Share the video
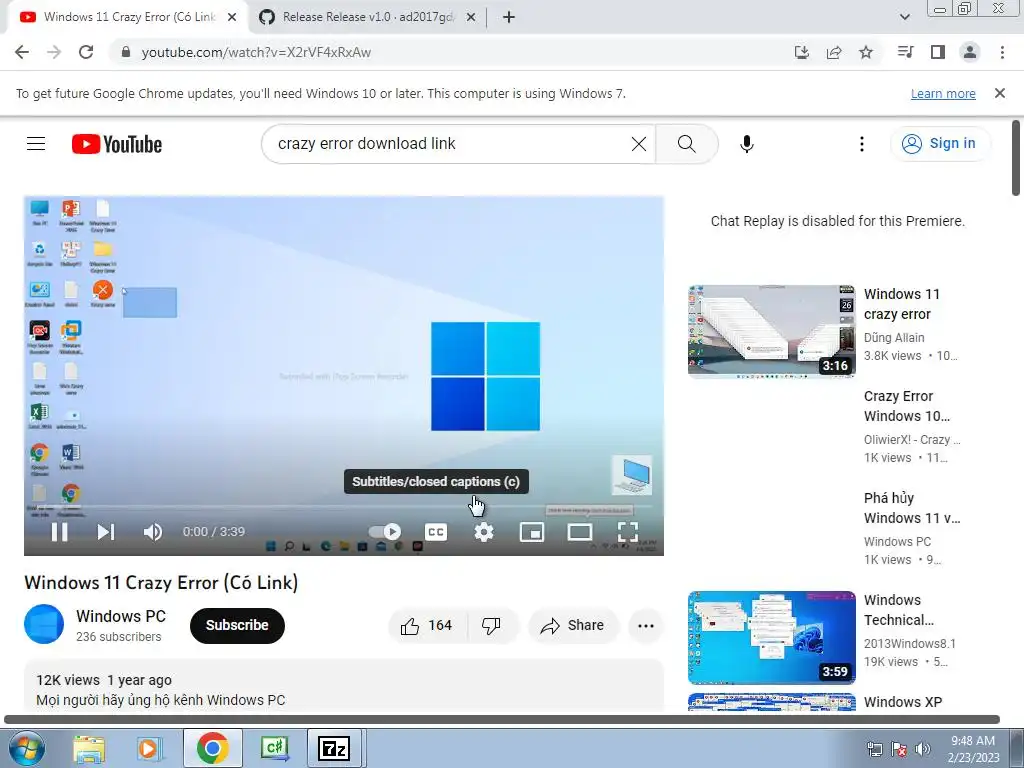Screen dimensions: 1024x768 pos(573,626)
